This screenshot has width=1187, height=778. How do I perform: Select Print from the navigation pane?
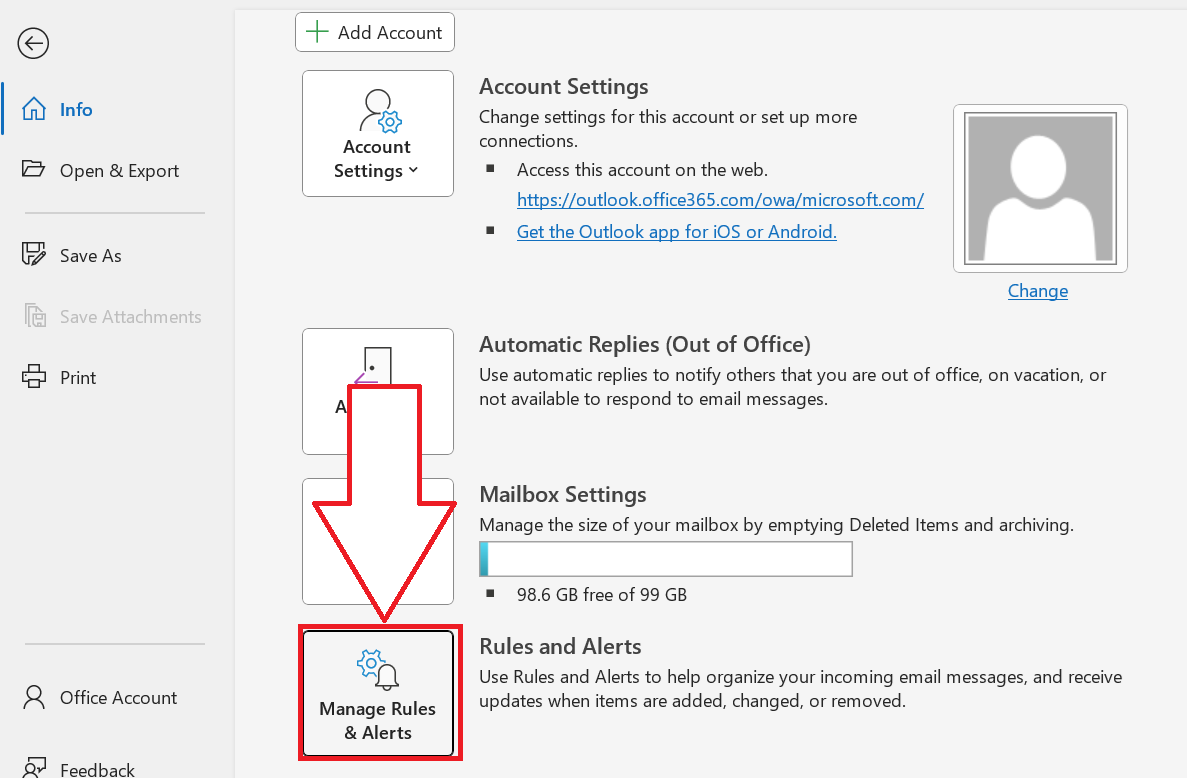click(77, 377)
